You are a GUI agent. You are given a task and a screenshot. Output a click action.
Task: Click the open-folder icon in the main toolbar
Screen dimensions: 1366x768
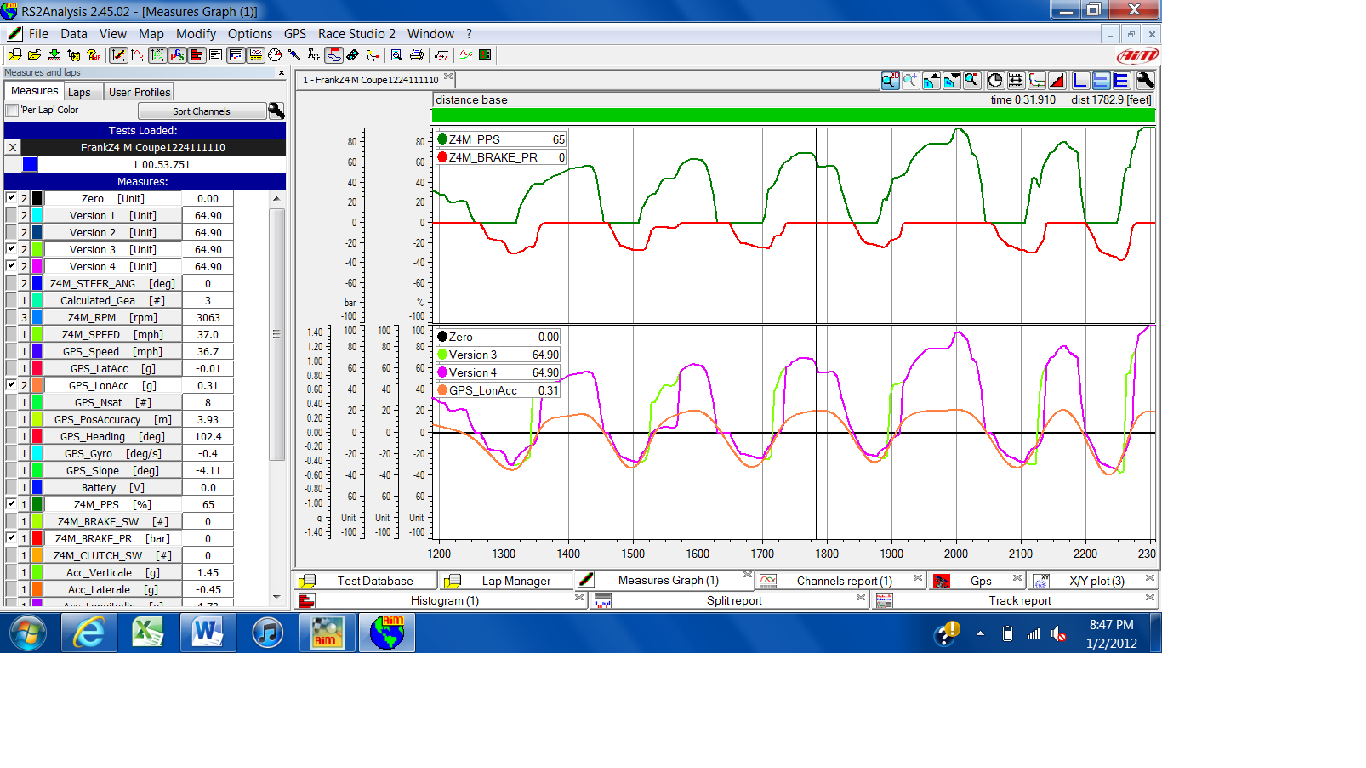click(35, 55)
